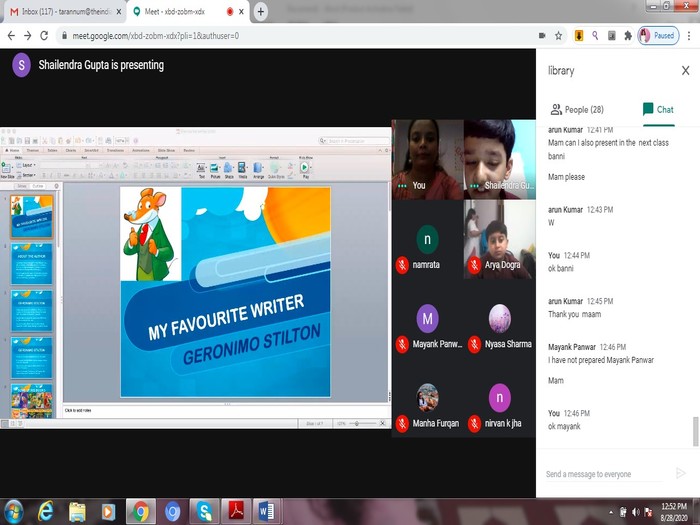Click the 'ok banni' chat message
Viewport: 700px width, 525px height.
[561, 269]
